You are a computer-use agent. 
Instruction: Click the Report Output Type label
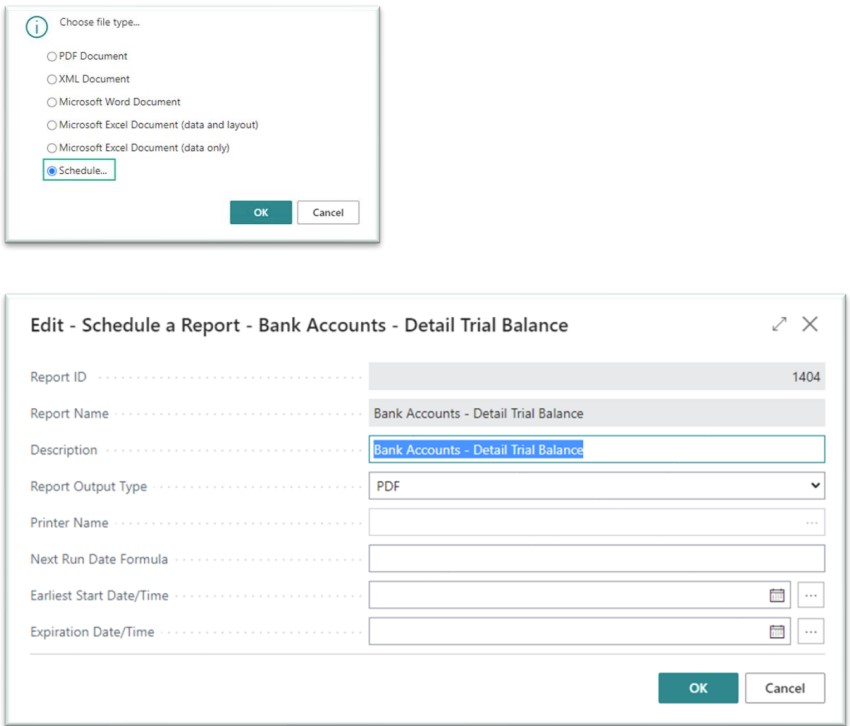pyautogui.click(x=88, y=486)
